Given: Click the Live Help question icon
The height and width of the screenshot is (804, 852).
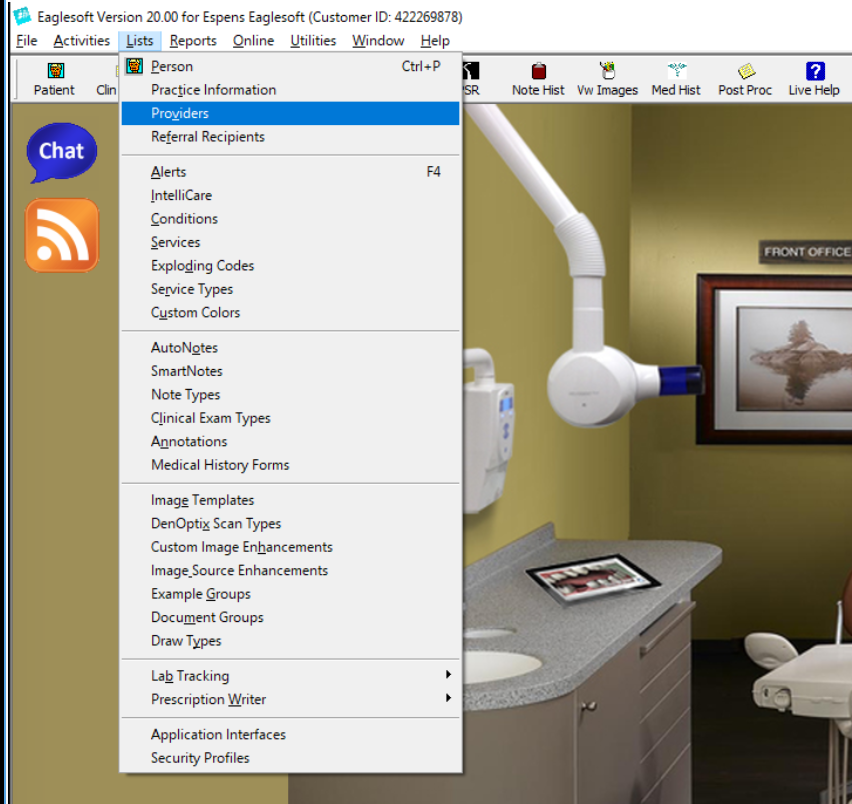Looking at the screenshot, I should (814, 79).
